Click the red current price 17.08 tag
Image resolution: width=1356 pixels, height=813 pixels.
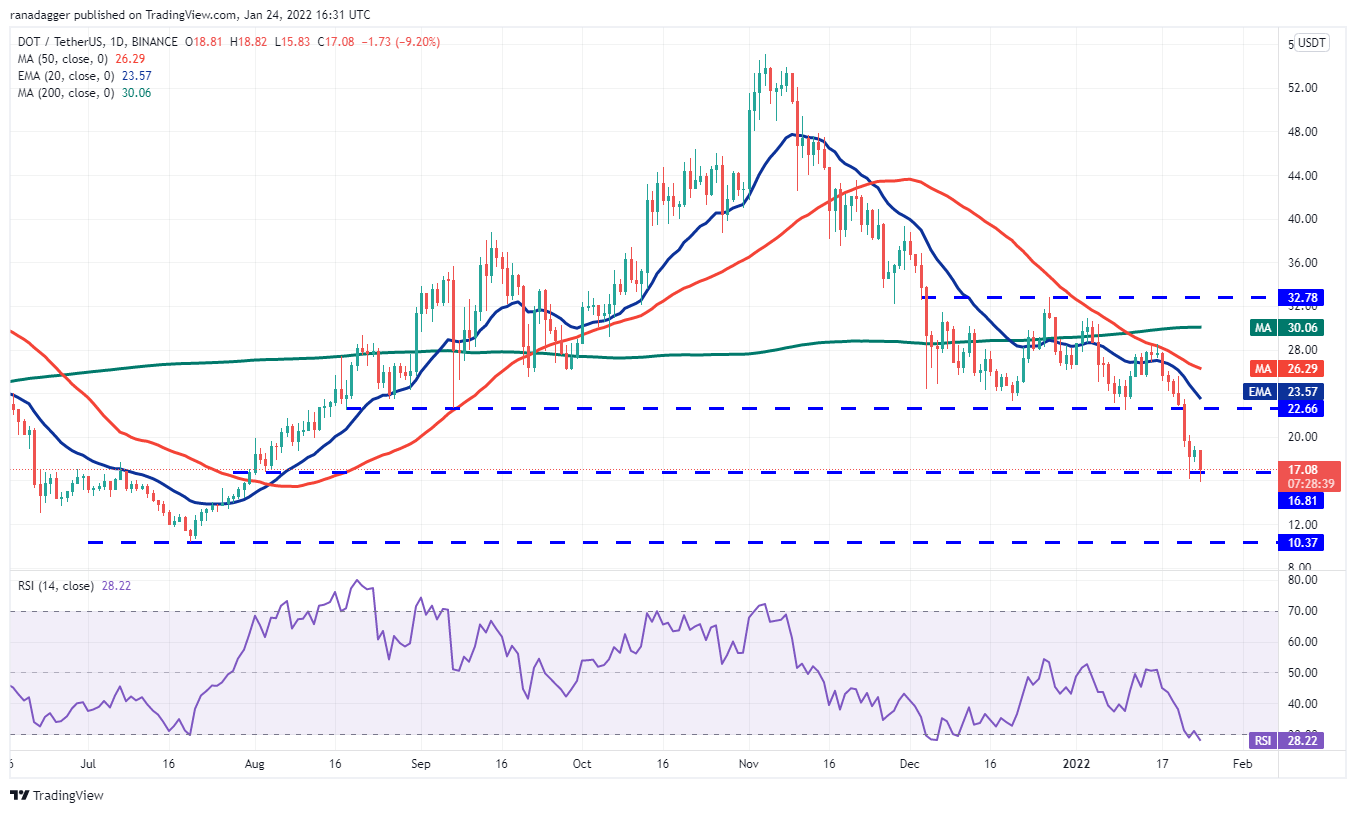[x=1300, y=469]
